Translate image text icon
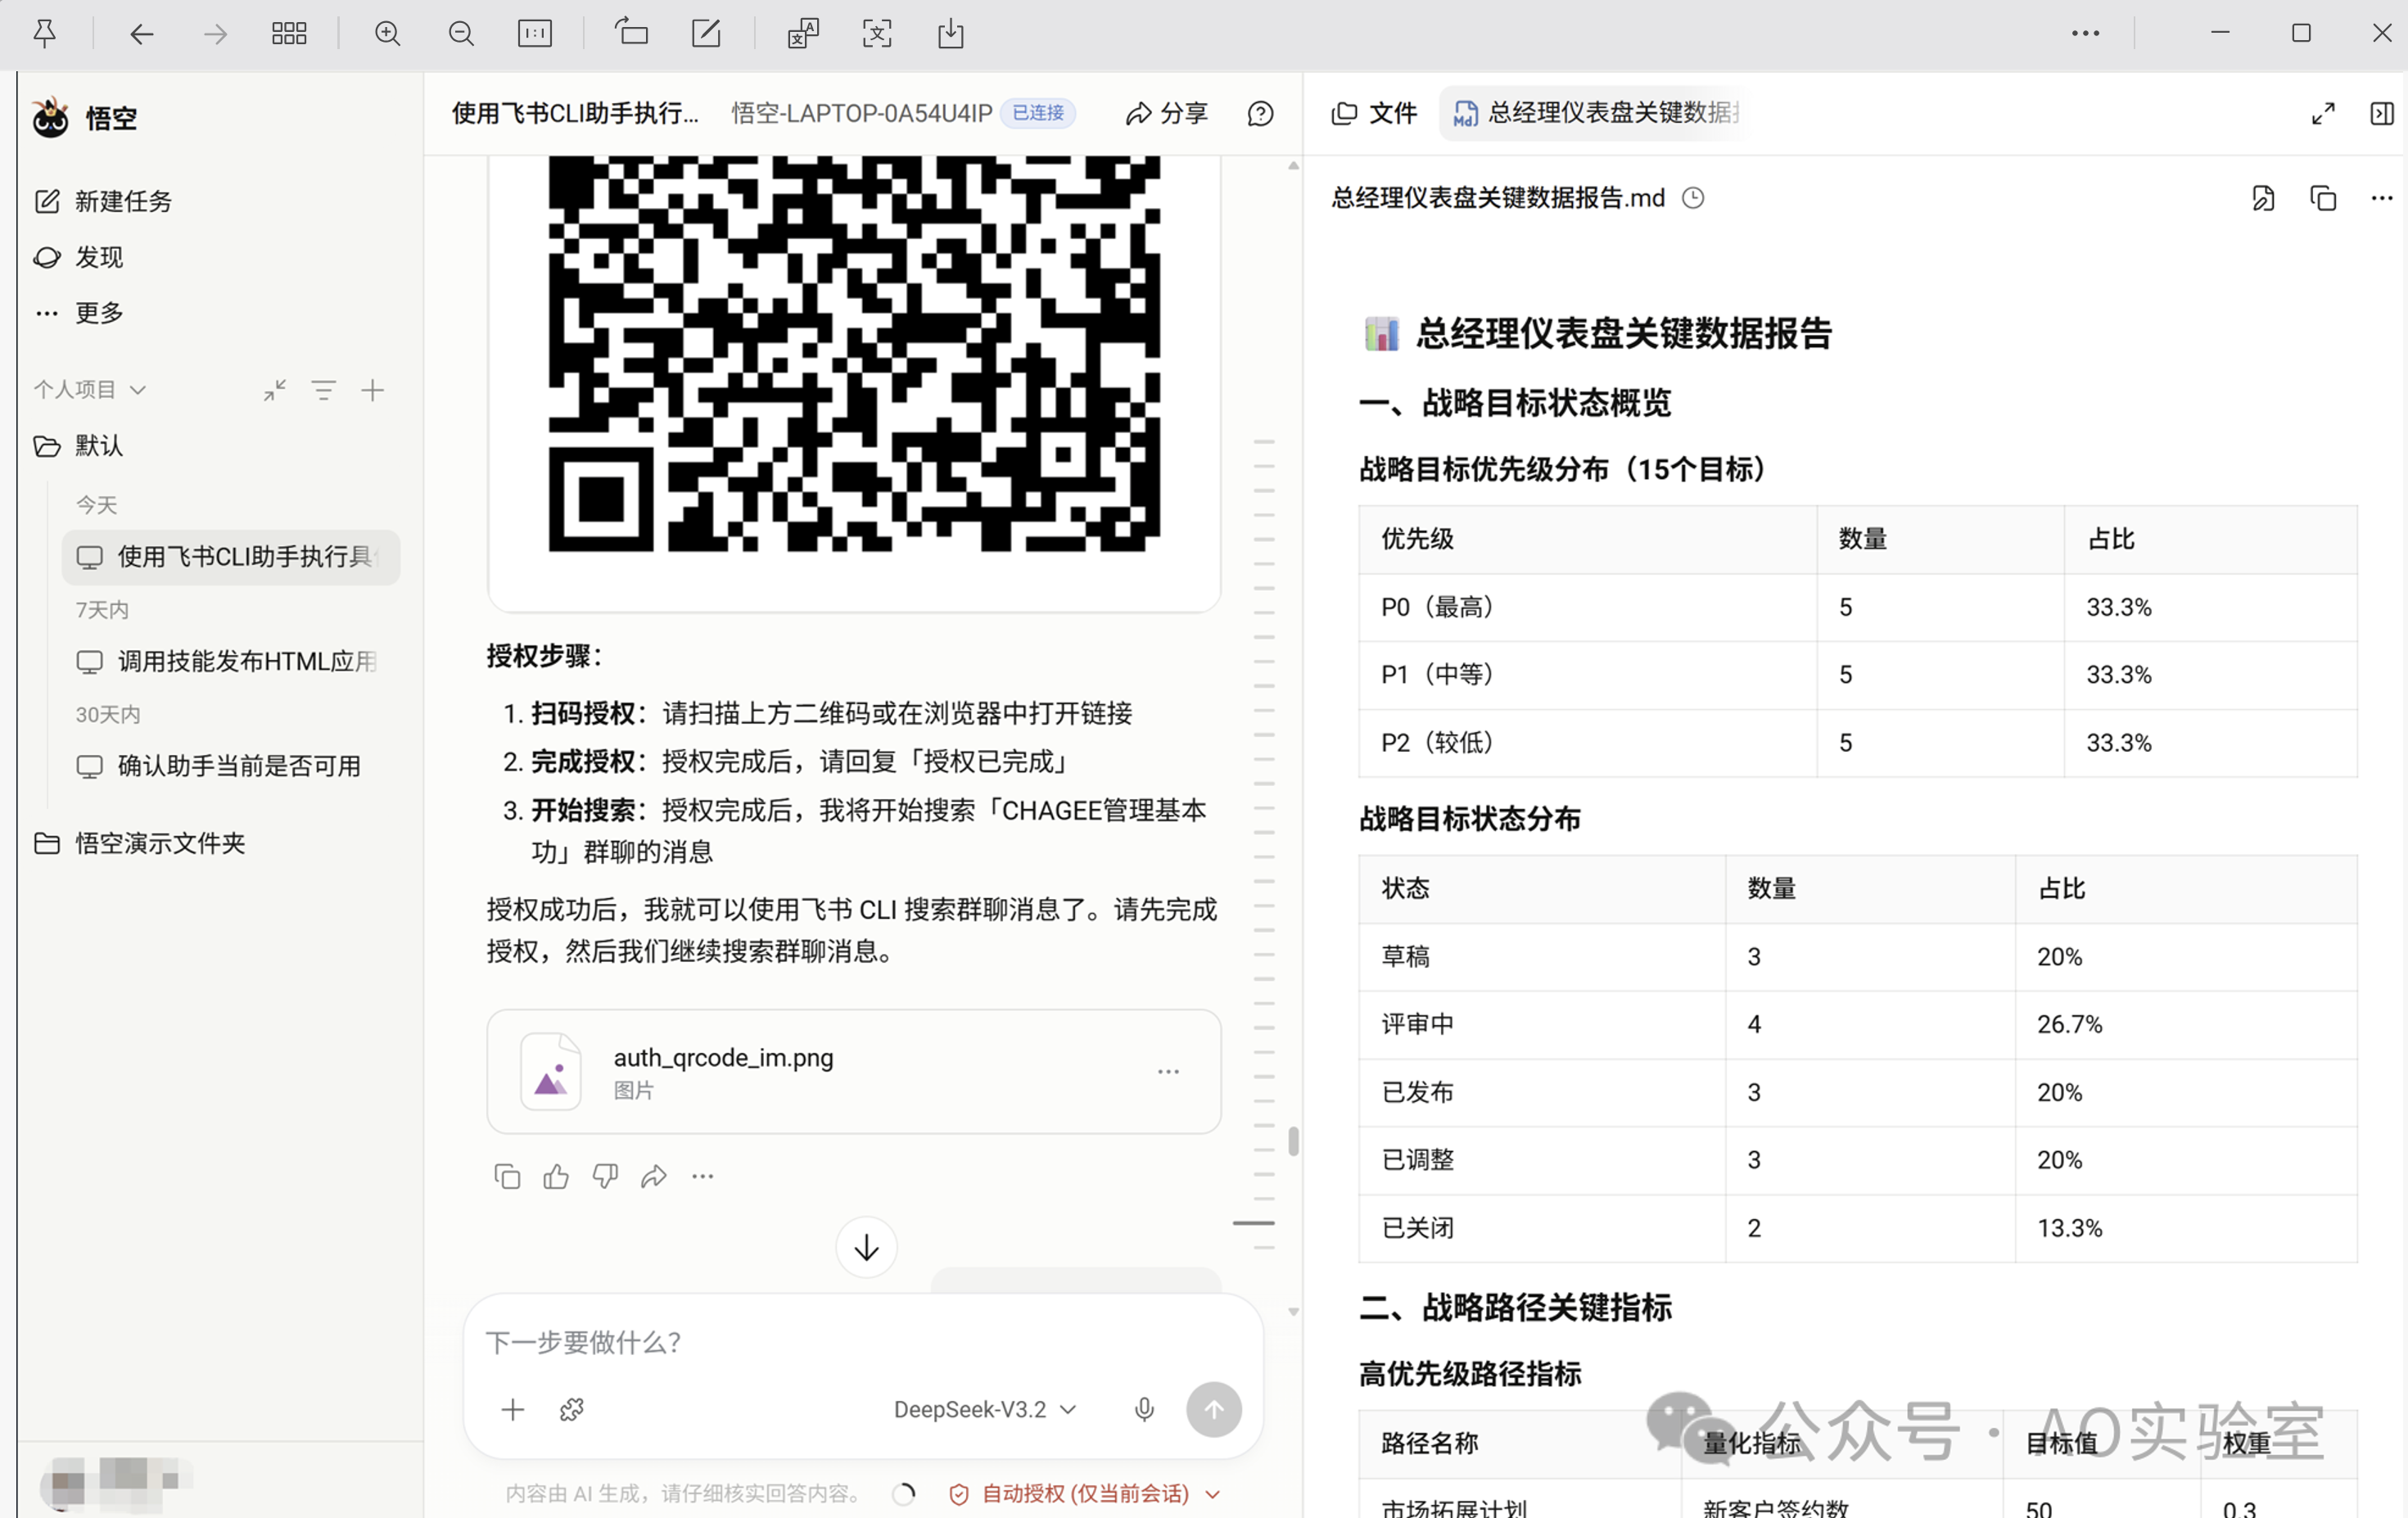The height and width of the screenshot is (1518, 2408). click(x=803, y=33)
